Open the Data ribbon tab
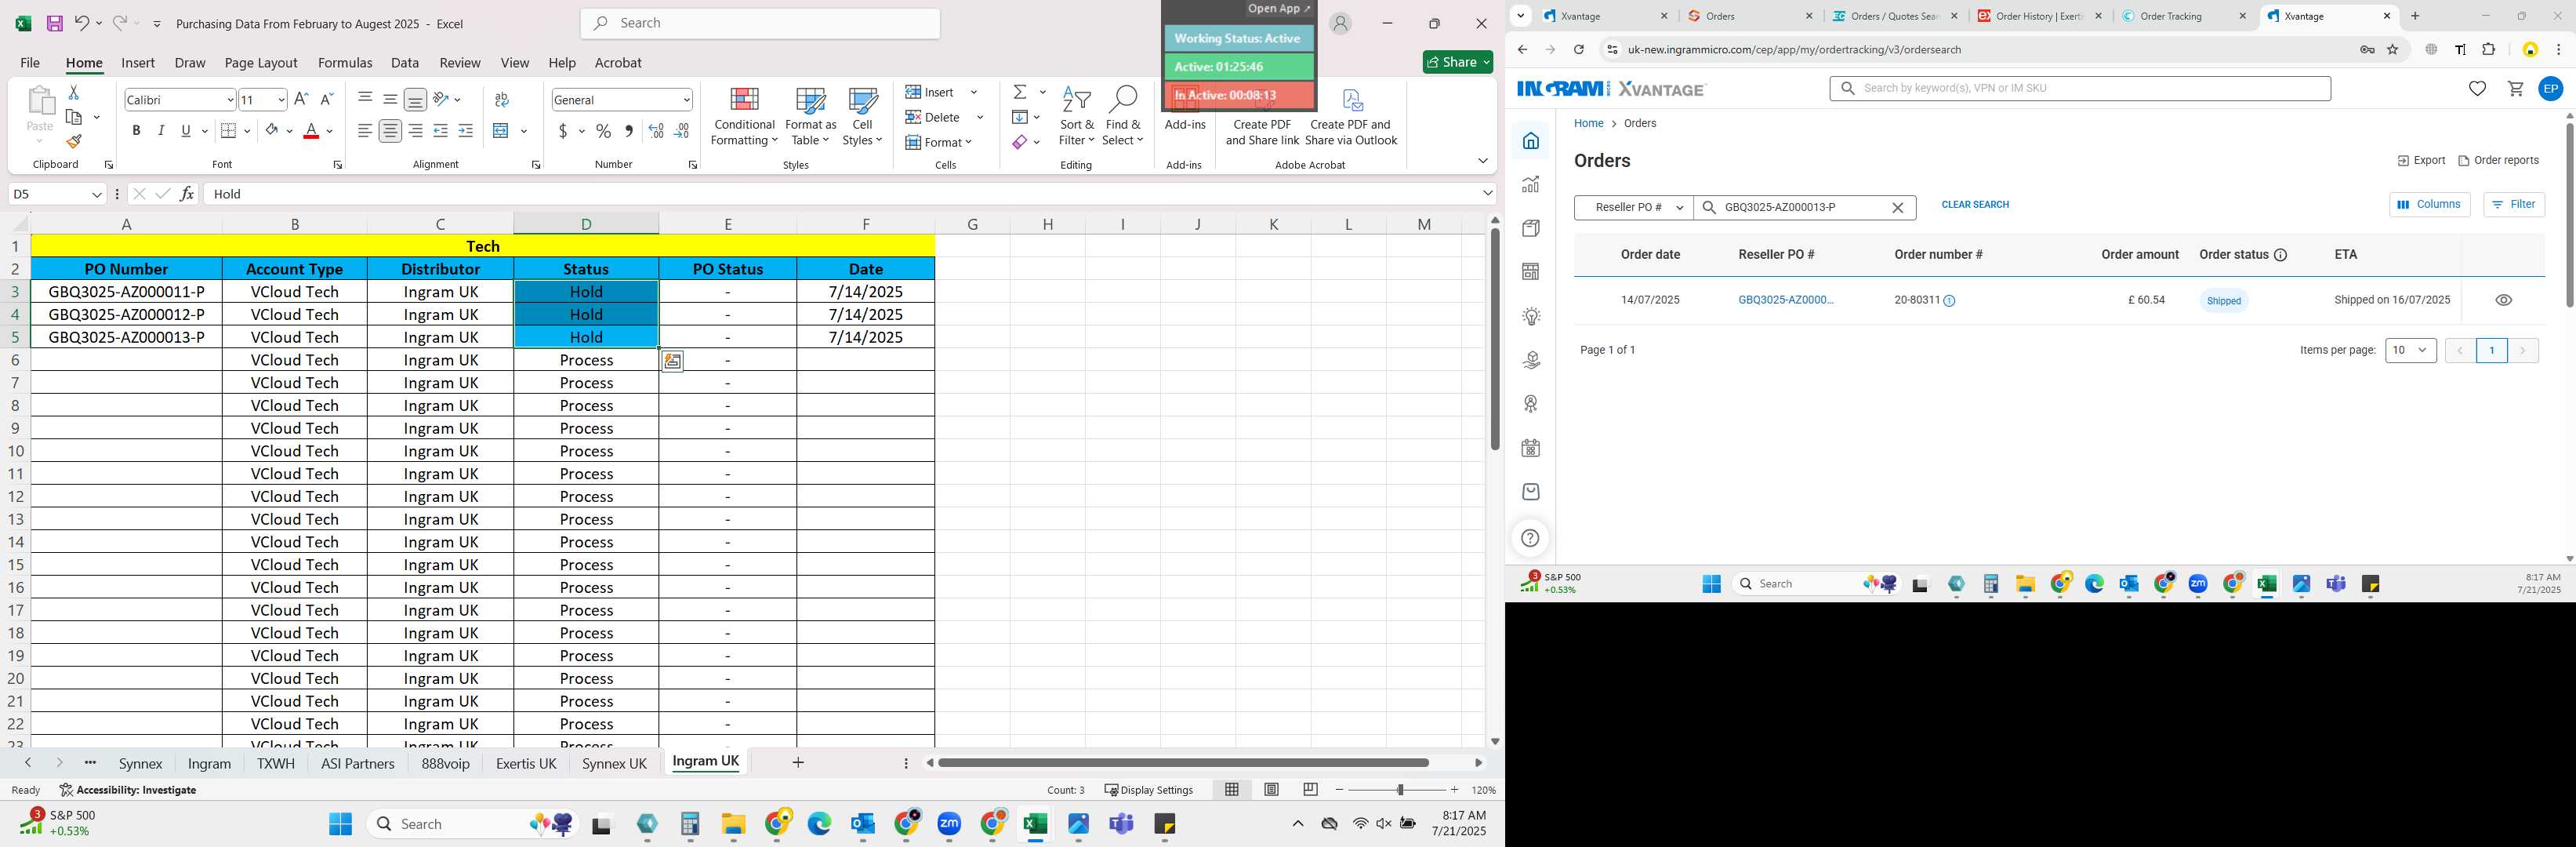 pos(405,63)
